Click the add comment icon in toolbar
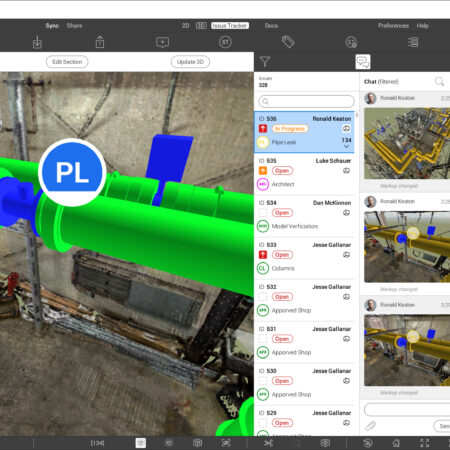450x450 pixels. click(x=162, y=42)
